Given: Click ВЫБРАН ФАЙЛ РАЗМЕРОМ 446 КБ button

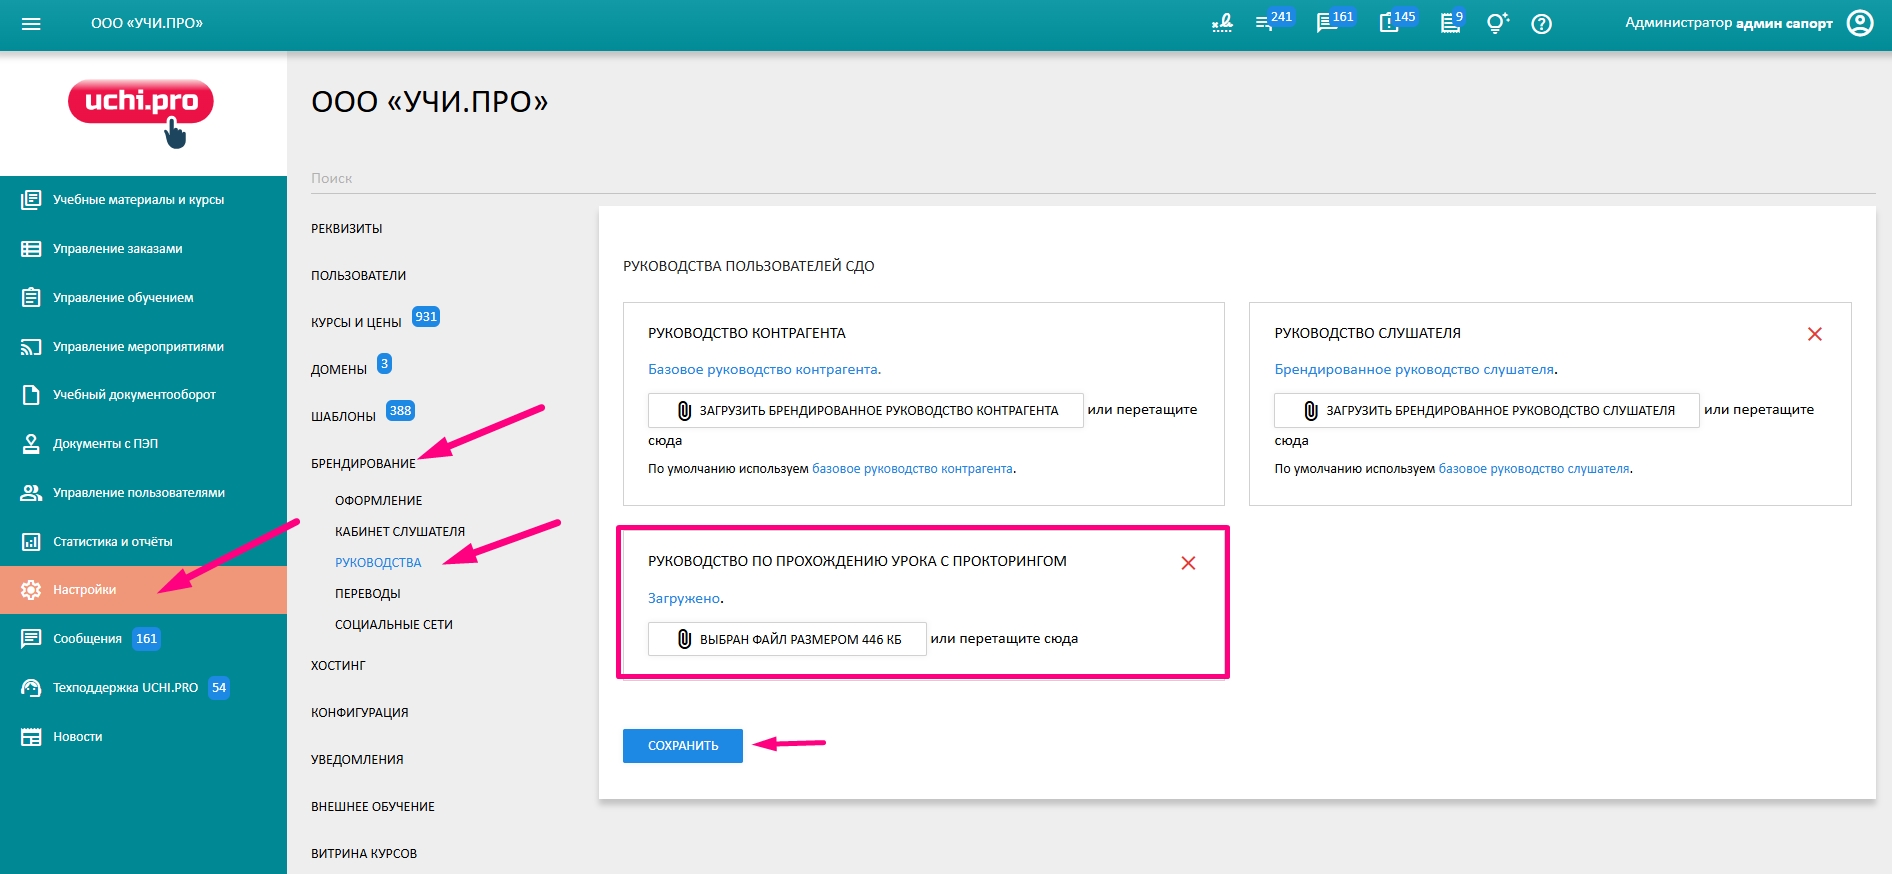Looking at the screenshot, I should coord(787,640).
